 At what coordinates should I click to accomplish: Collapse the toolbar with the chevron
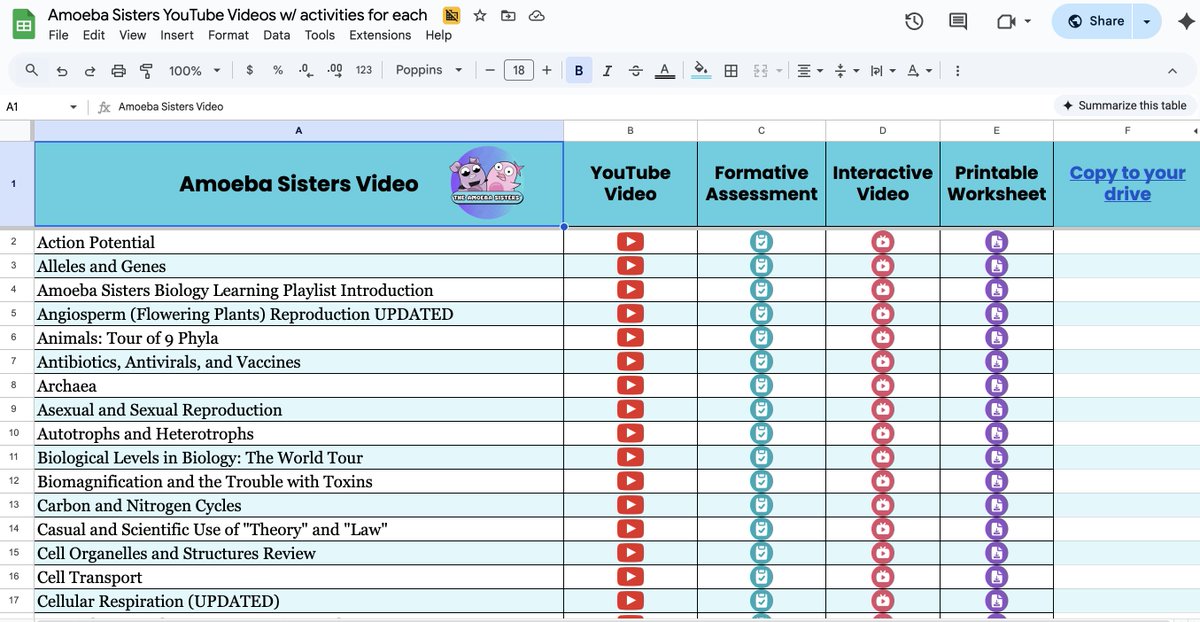click(x=1173, y=70)
